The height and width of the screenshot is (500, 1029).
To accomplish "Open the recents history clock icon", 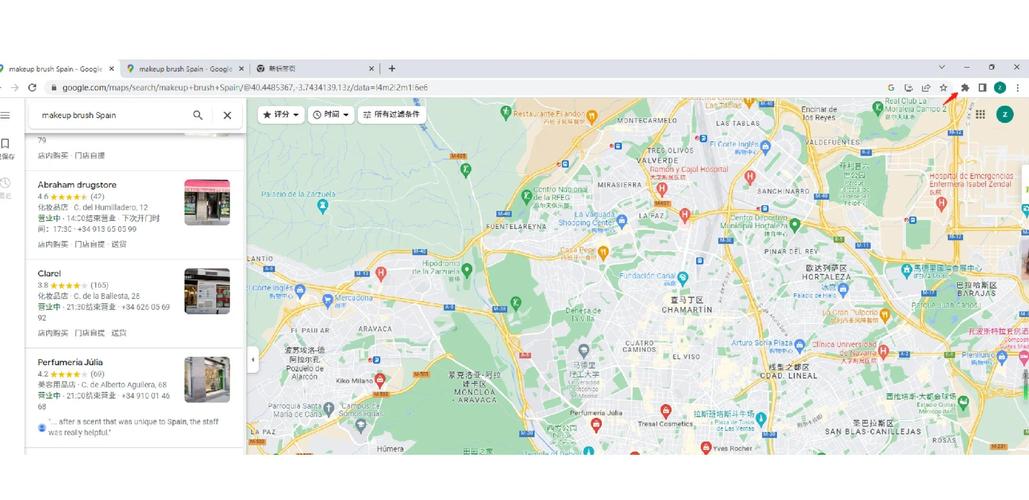I will (x=5, y=182).
